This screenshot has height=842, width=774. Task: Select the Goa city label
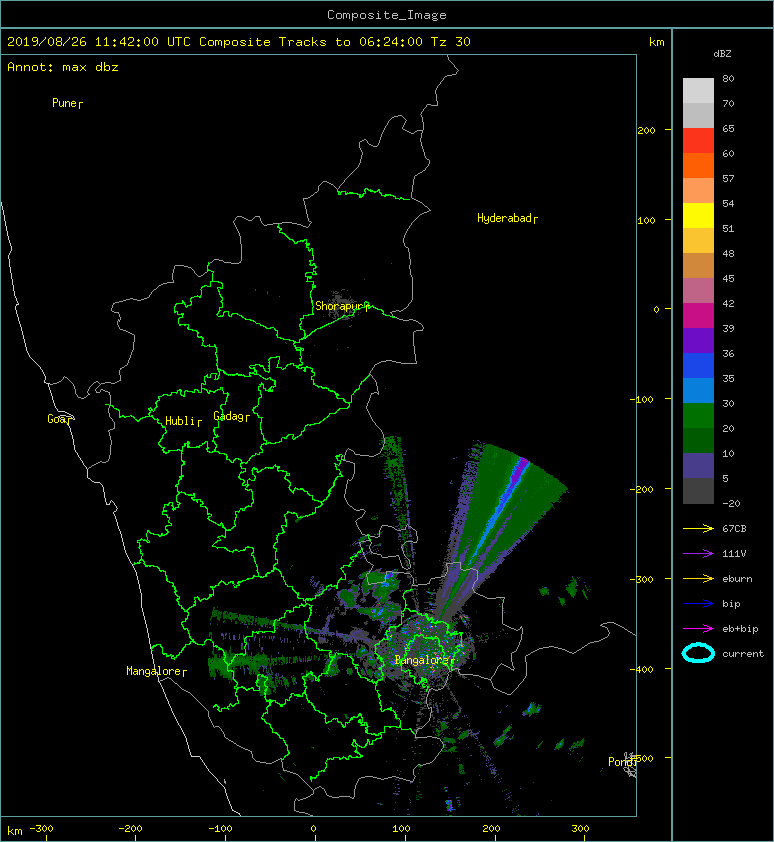tap(59, 419)
